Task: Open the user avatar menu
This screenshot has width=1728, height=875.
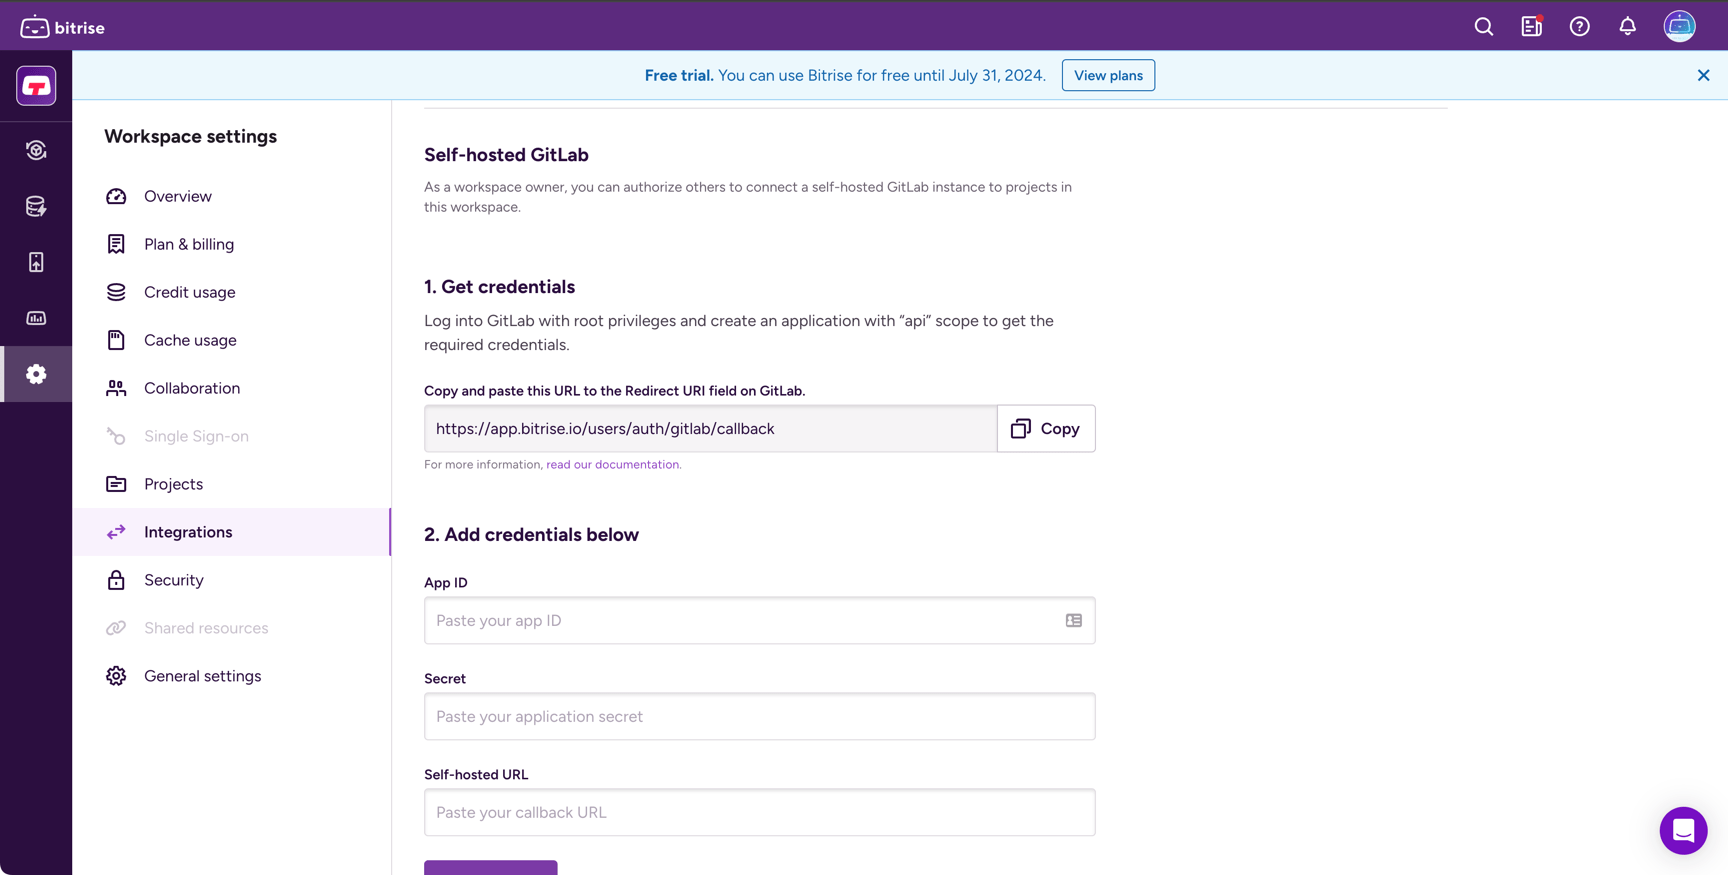Action: [x=1680, y=26]
